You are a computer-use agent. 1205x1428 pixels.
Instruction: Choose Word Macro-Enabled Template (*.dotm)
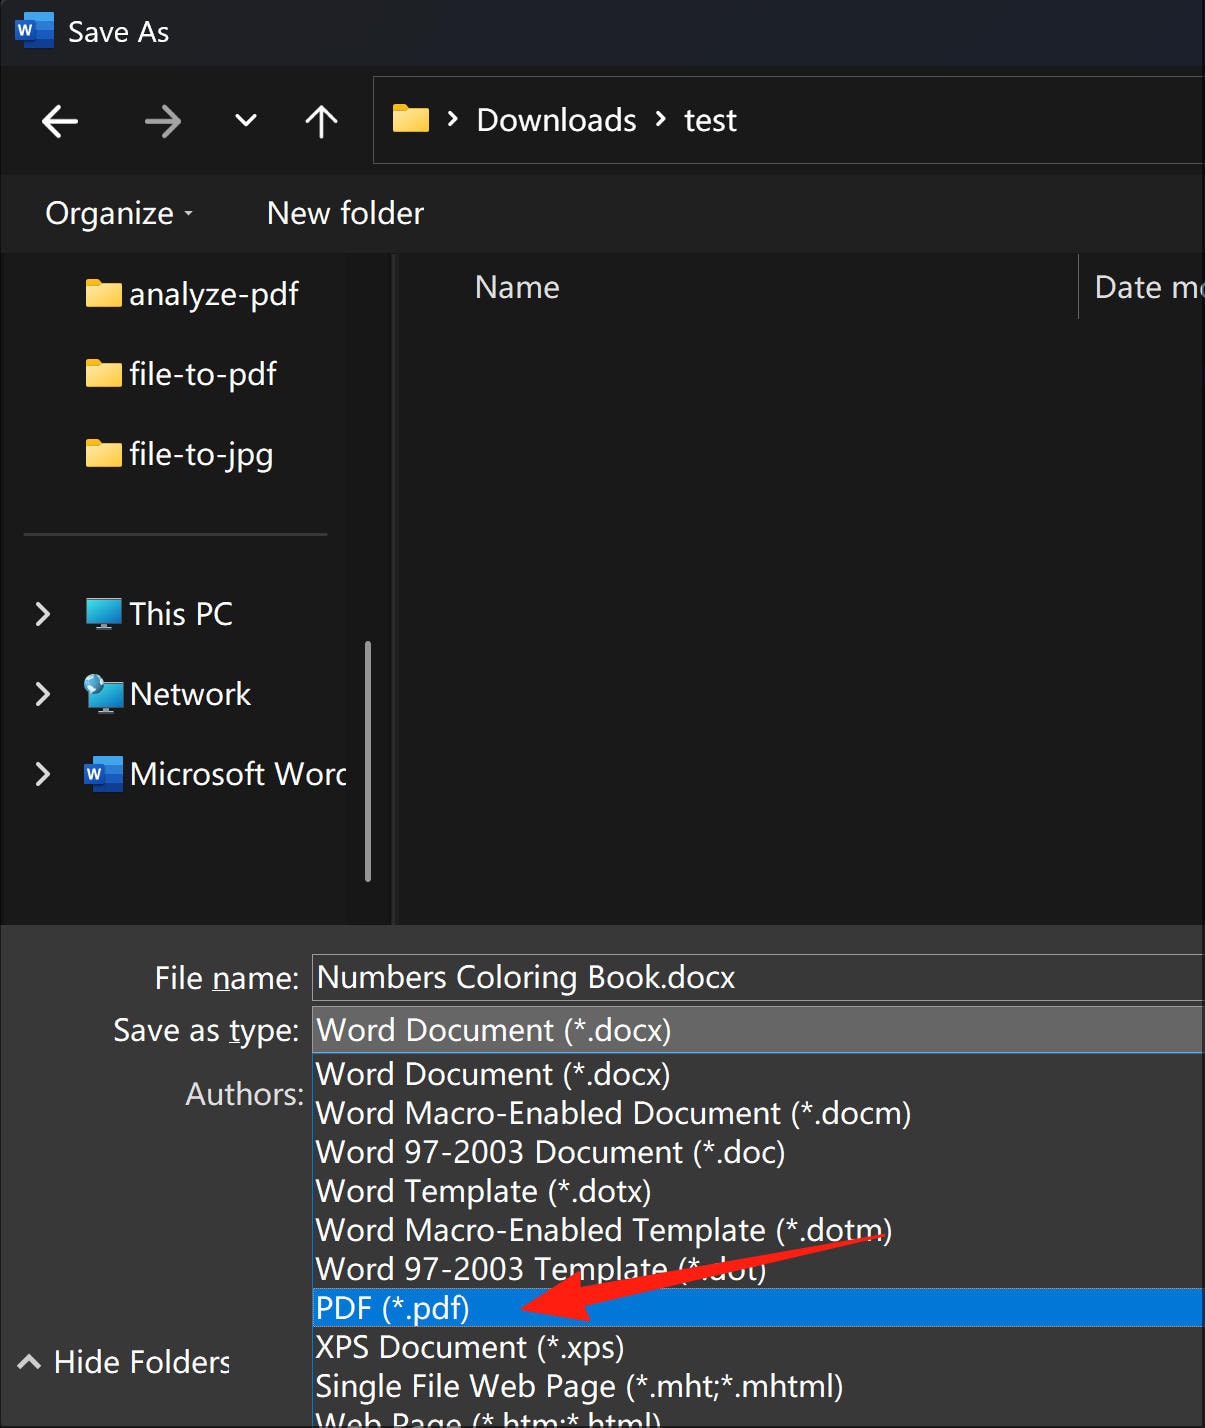pos(758,1230)
